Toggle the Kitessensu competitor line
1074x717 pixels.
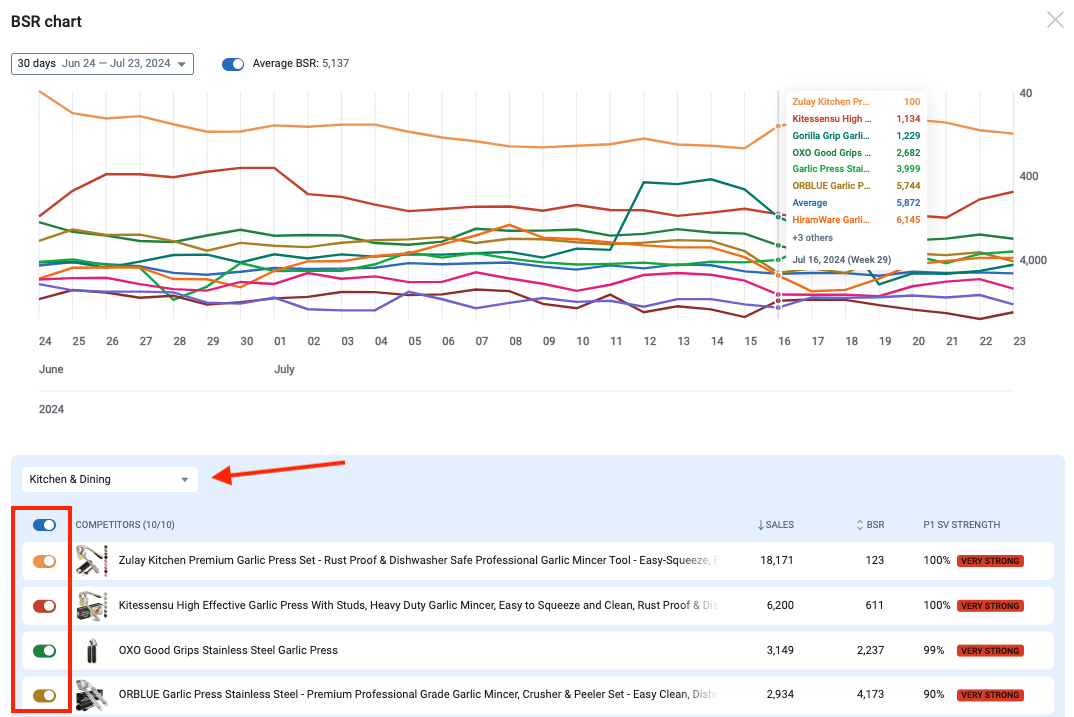45,606
